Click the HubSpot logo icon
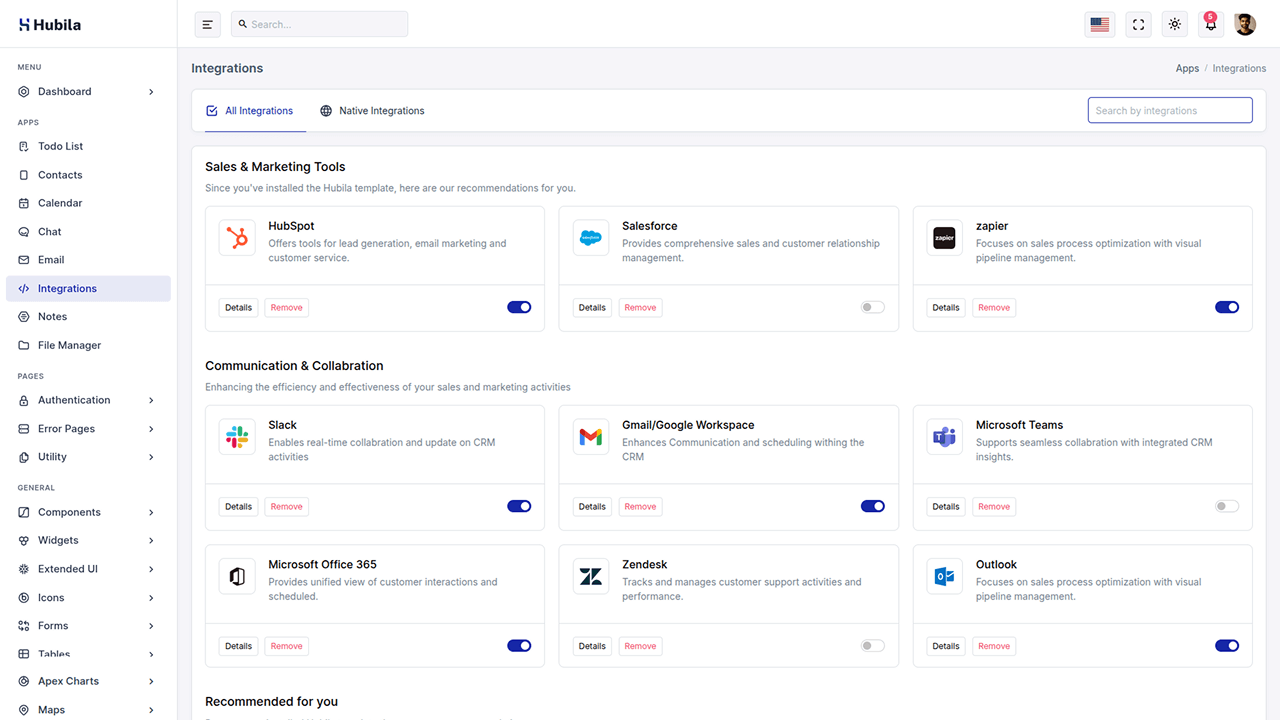 point(237,238)
